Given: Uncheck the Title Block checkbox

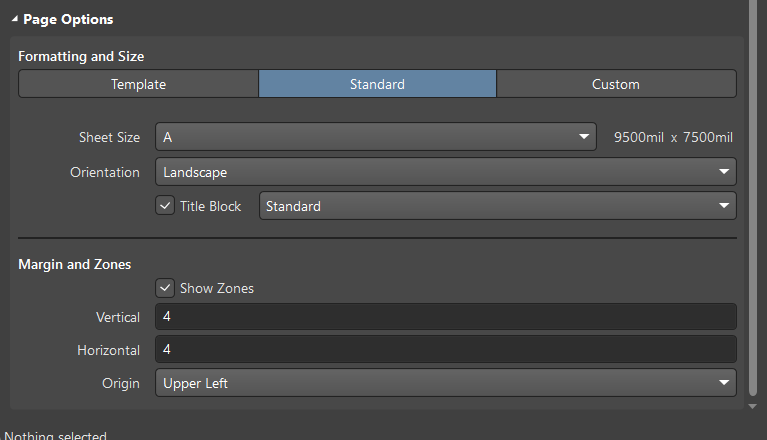Looking at the screenshot, I should coord(165,206).
